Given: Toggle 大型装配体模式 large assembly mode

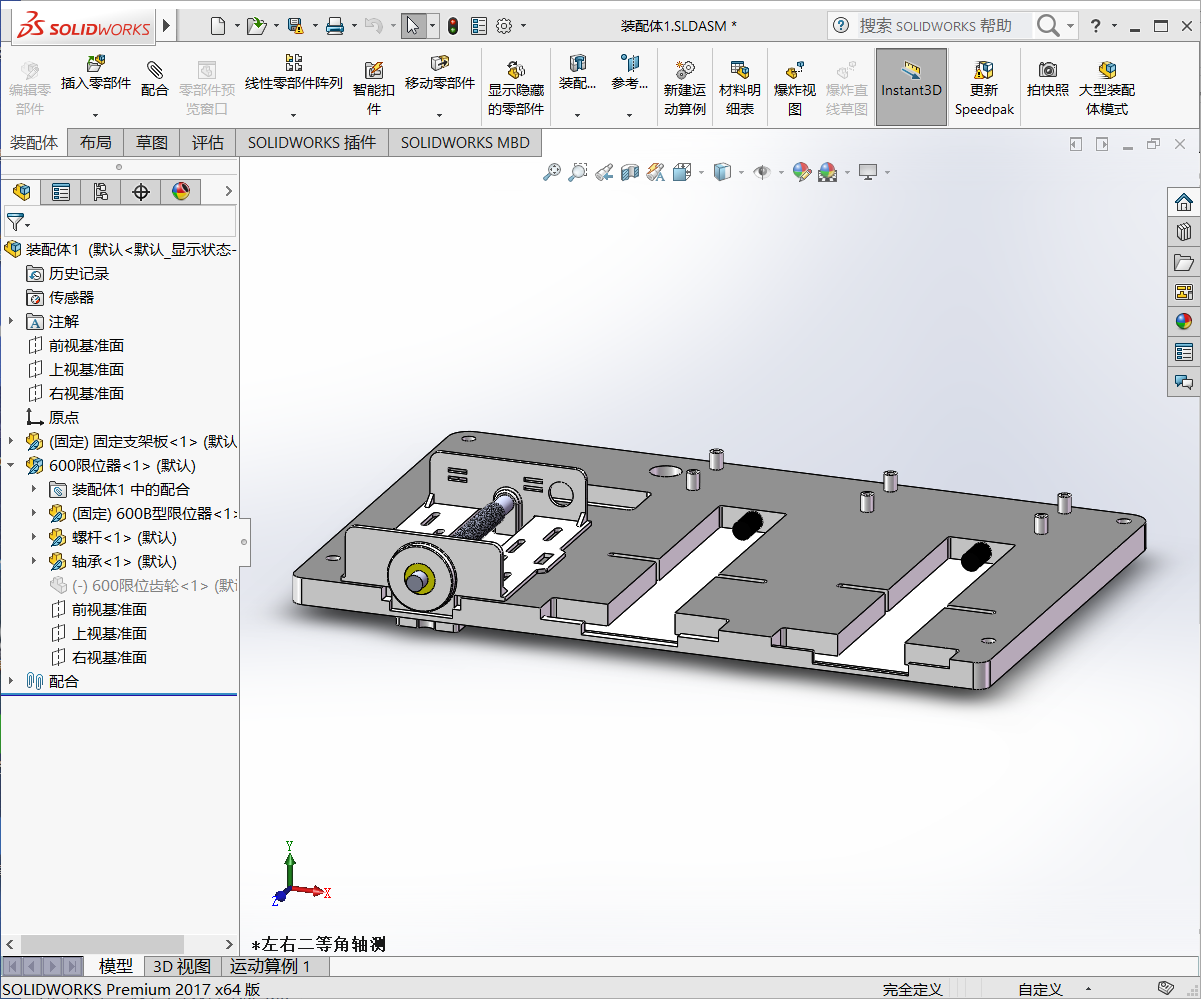Looking at the screenshot, I should click(1106, 87).
